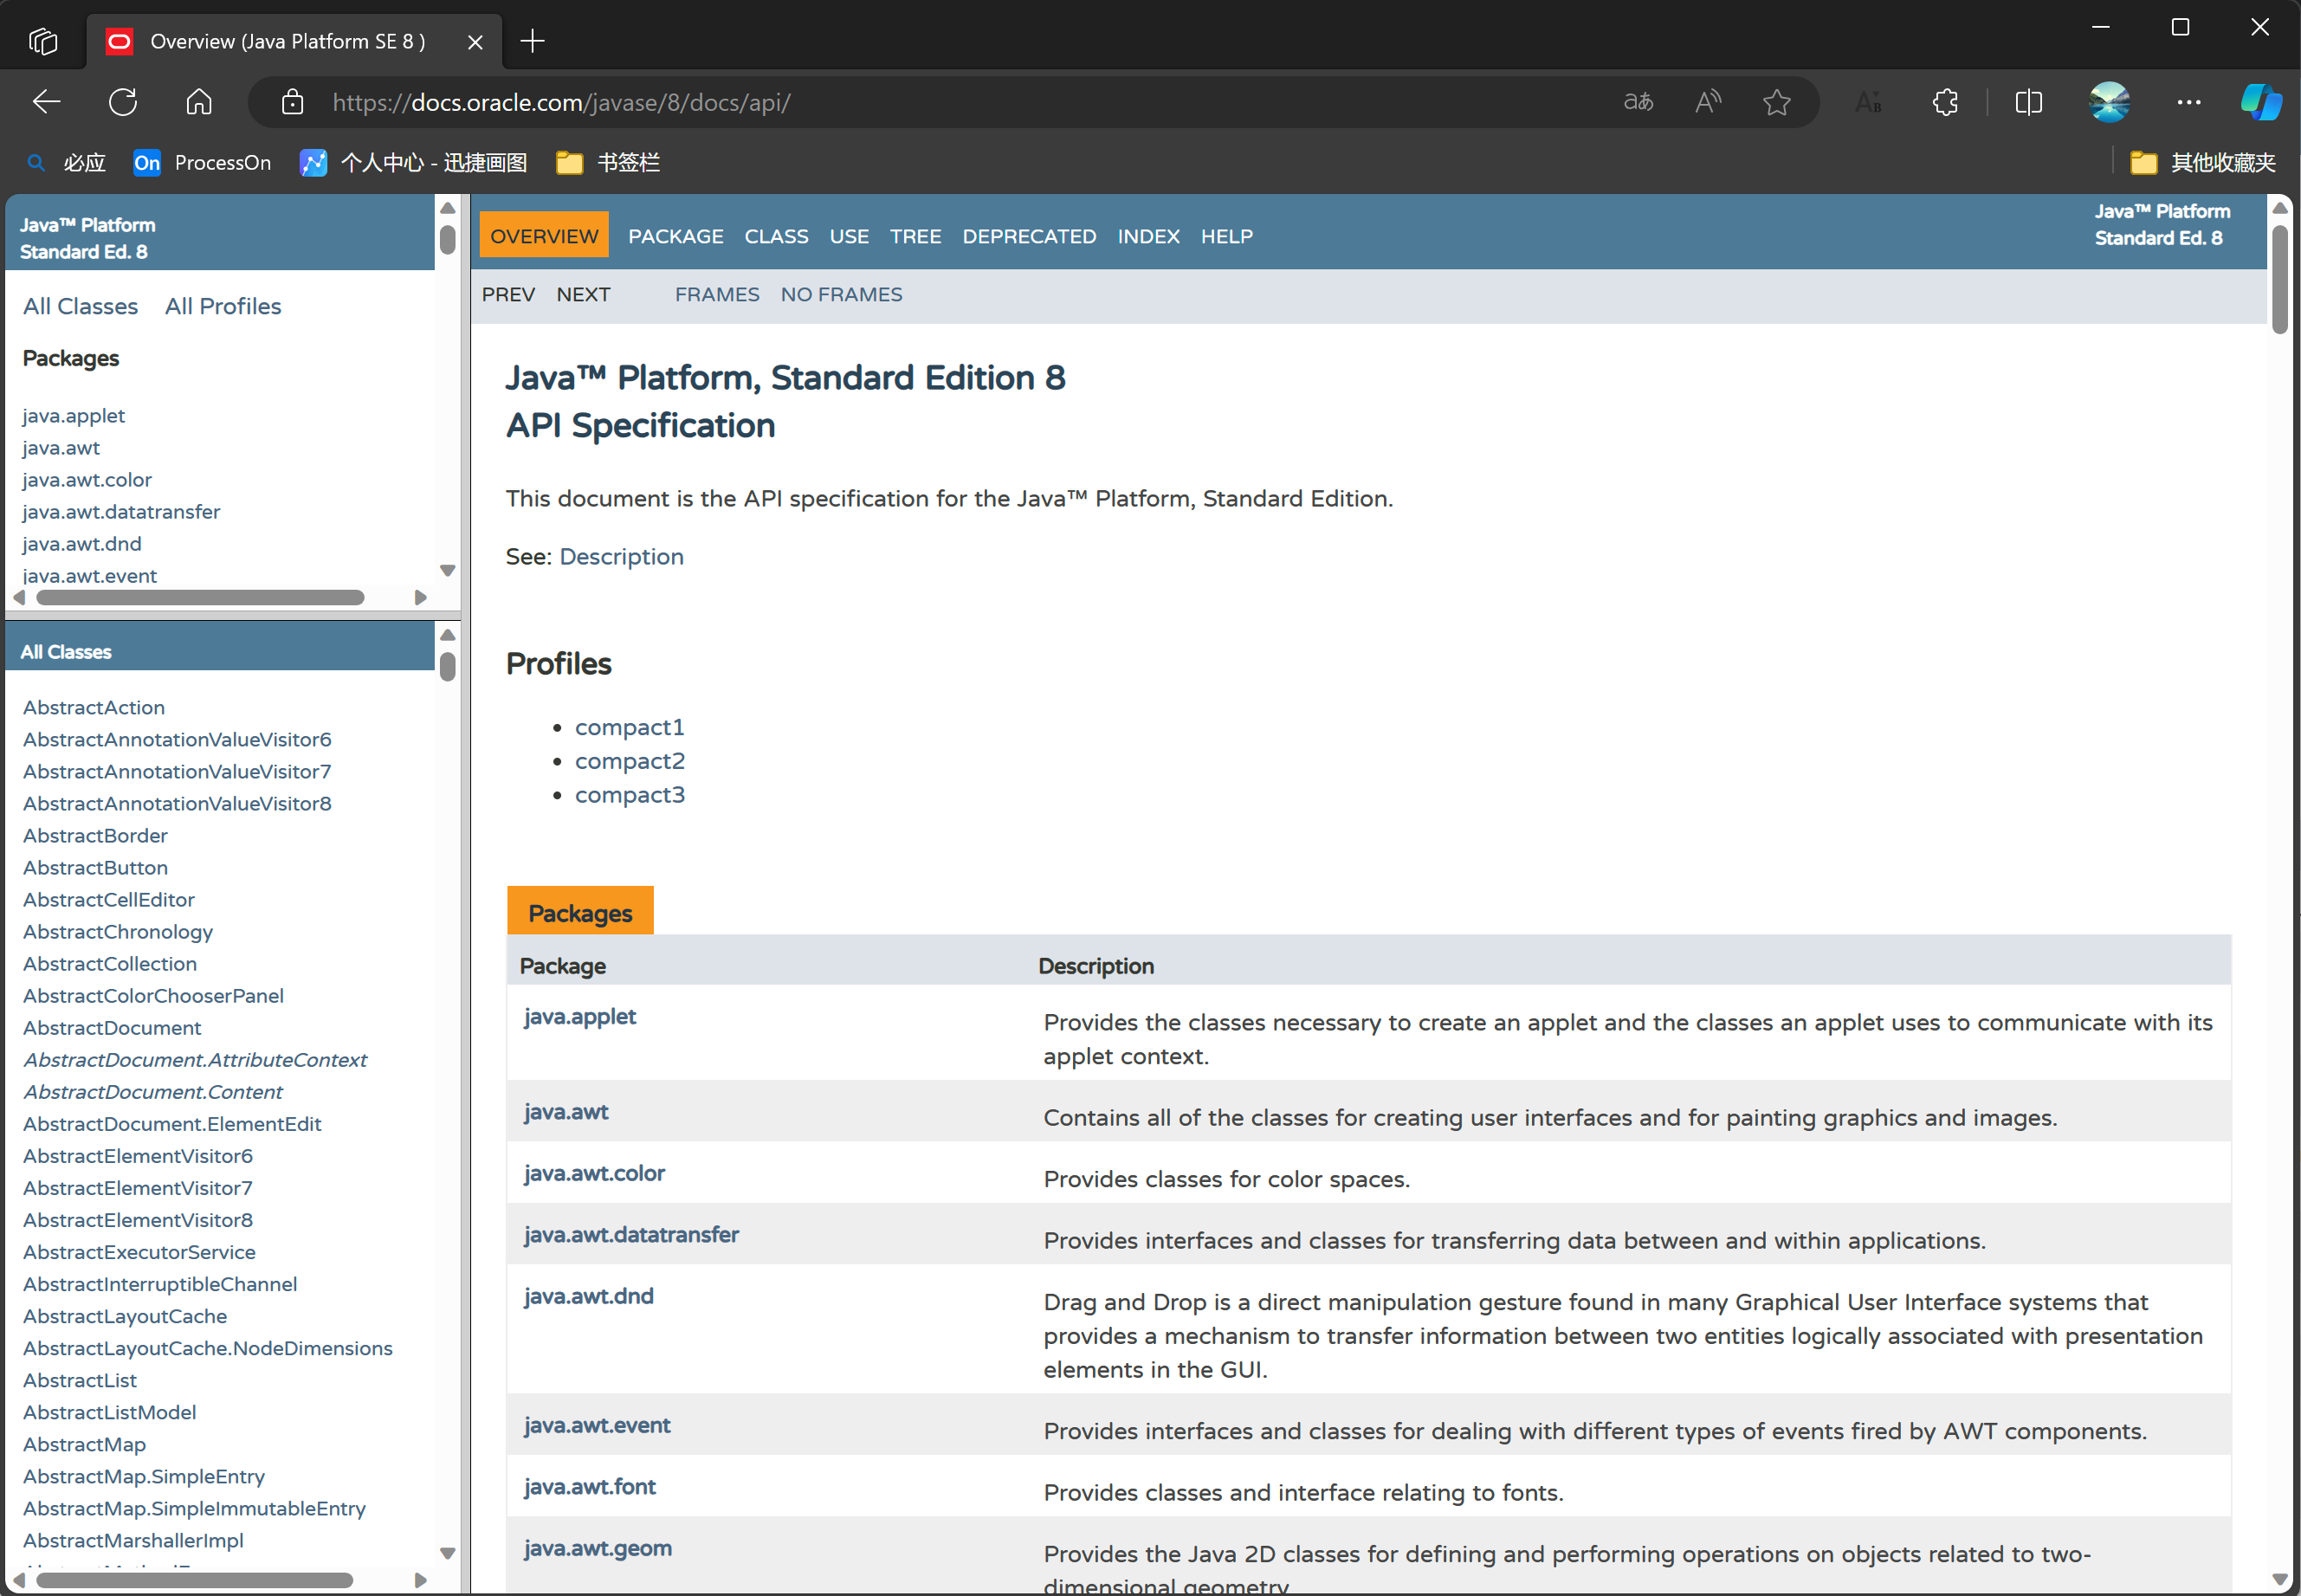Open the 其他收藏夹 bookmarks folder

(x=2203, y=163)
